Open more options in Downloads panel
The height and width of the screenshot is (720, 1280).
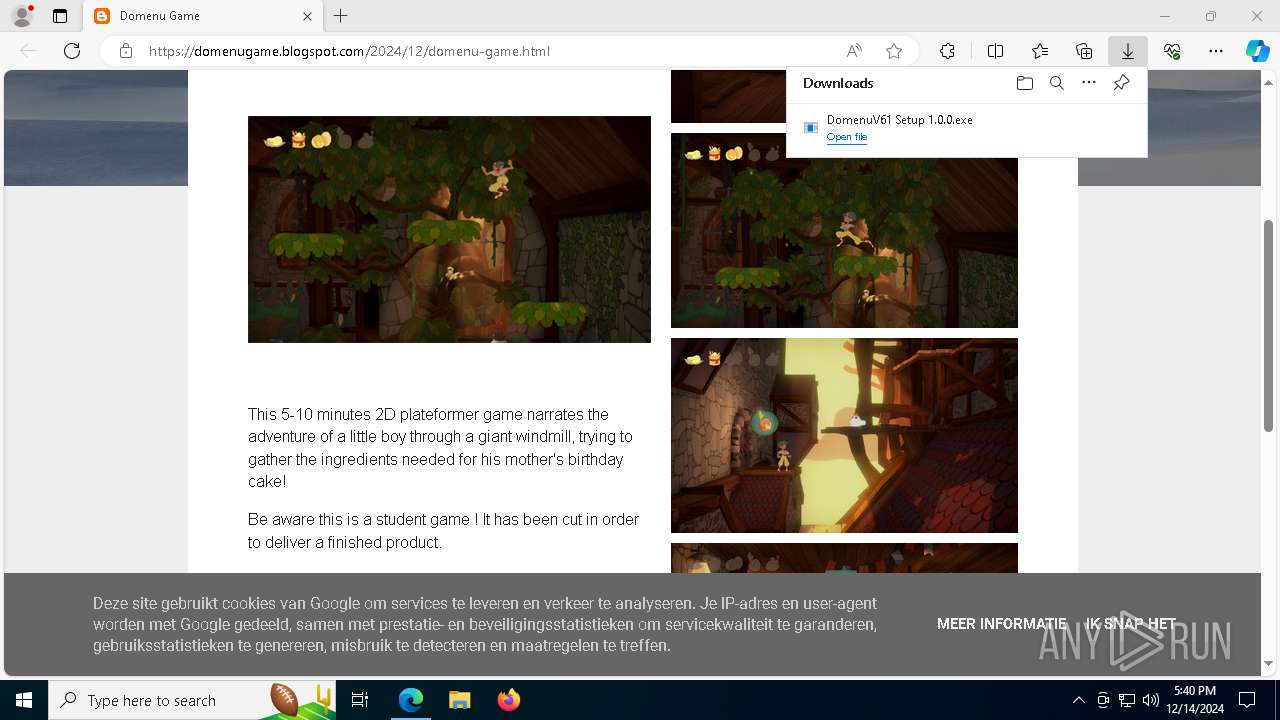point(1089,83)
